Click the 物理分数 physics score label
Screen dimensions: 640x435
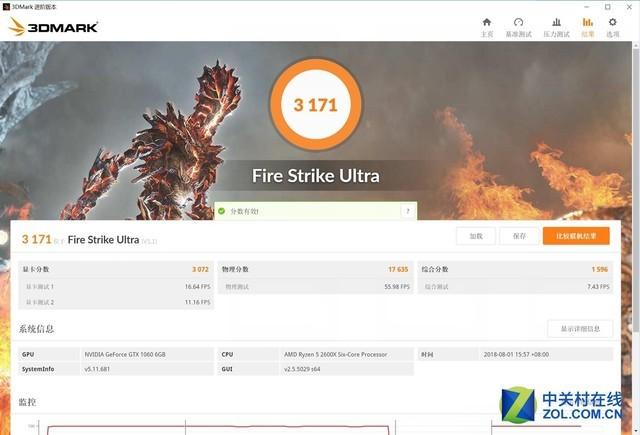(235, 269)
